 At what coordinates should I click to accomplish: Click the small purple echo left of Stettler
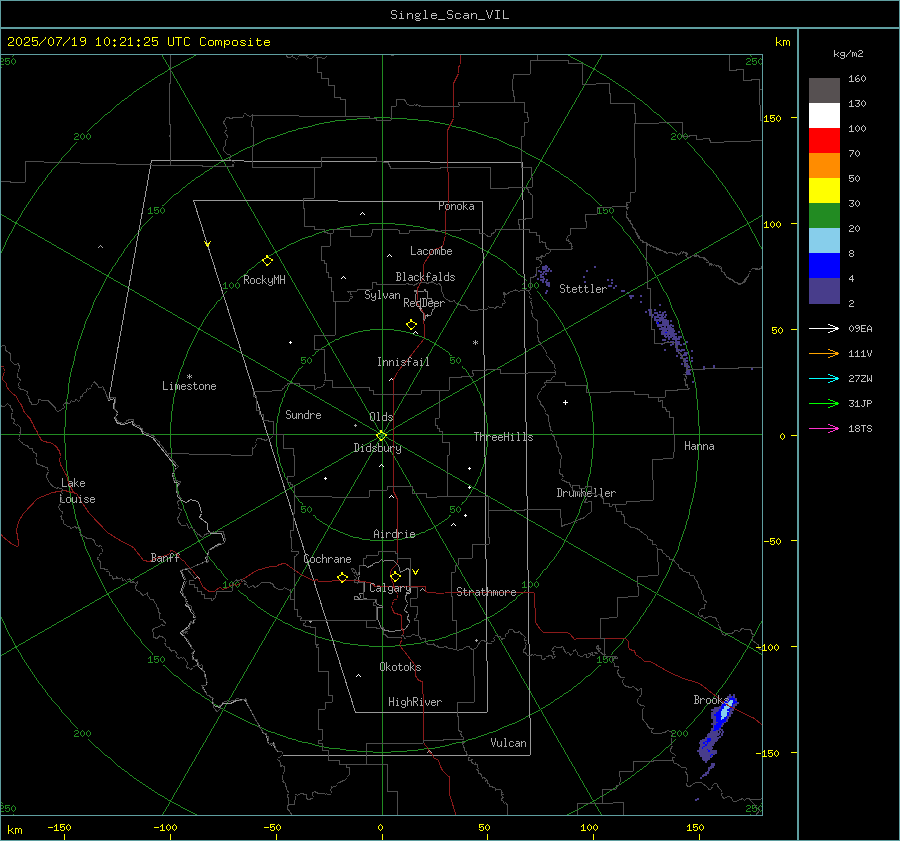544,277
